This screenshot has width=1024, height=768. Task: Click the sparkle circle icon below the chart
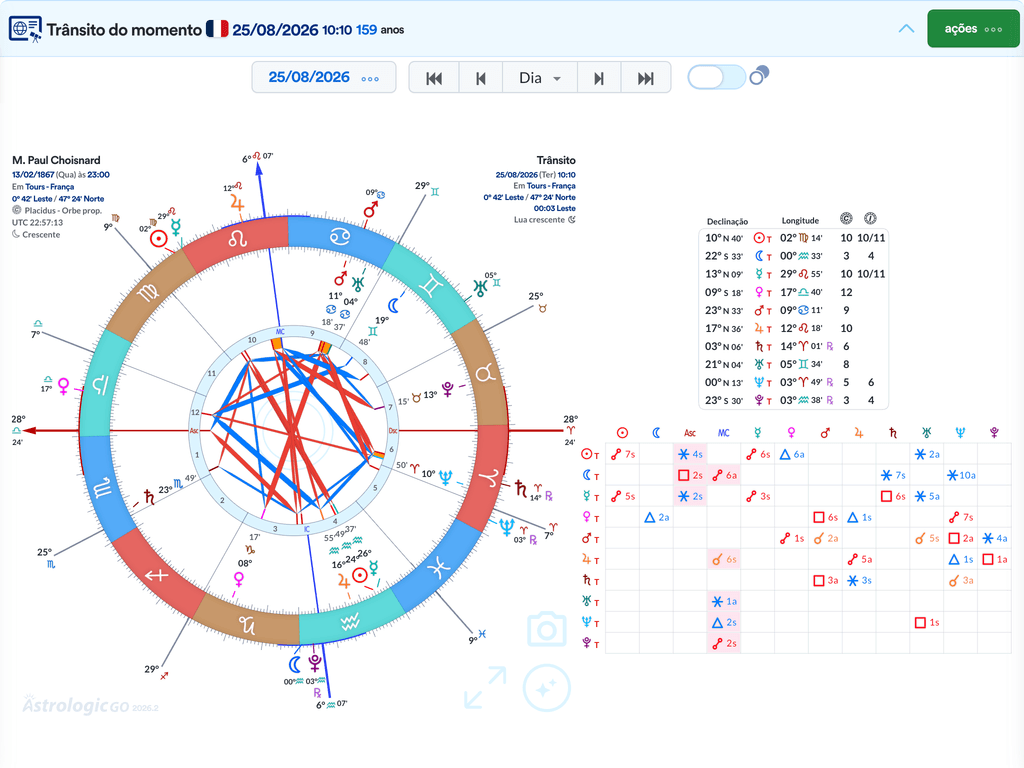(547, 688)
